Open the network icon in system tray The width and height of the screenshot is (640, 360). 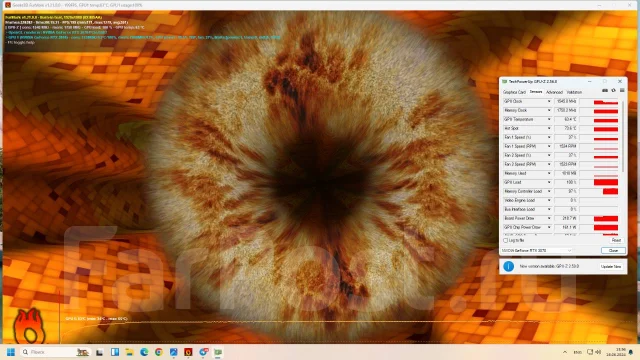pos(590,352)
